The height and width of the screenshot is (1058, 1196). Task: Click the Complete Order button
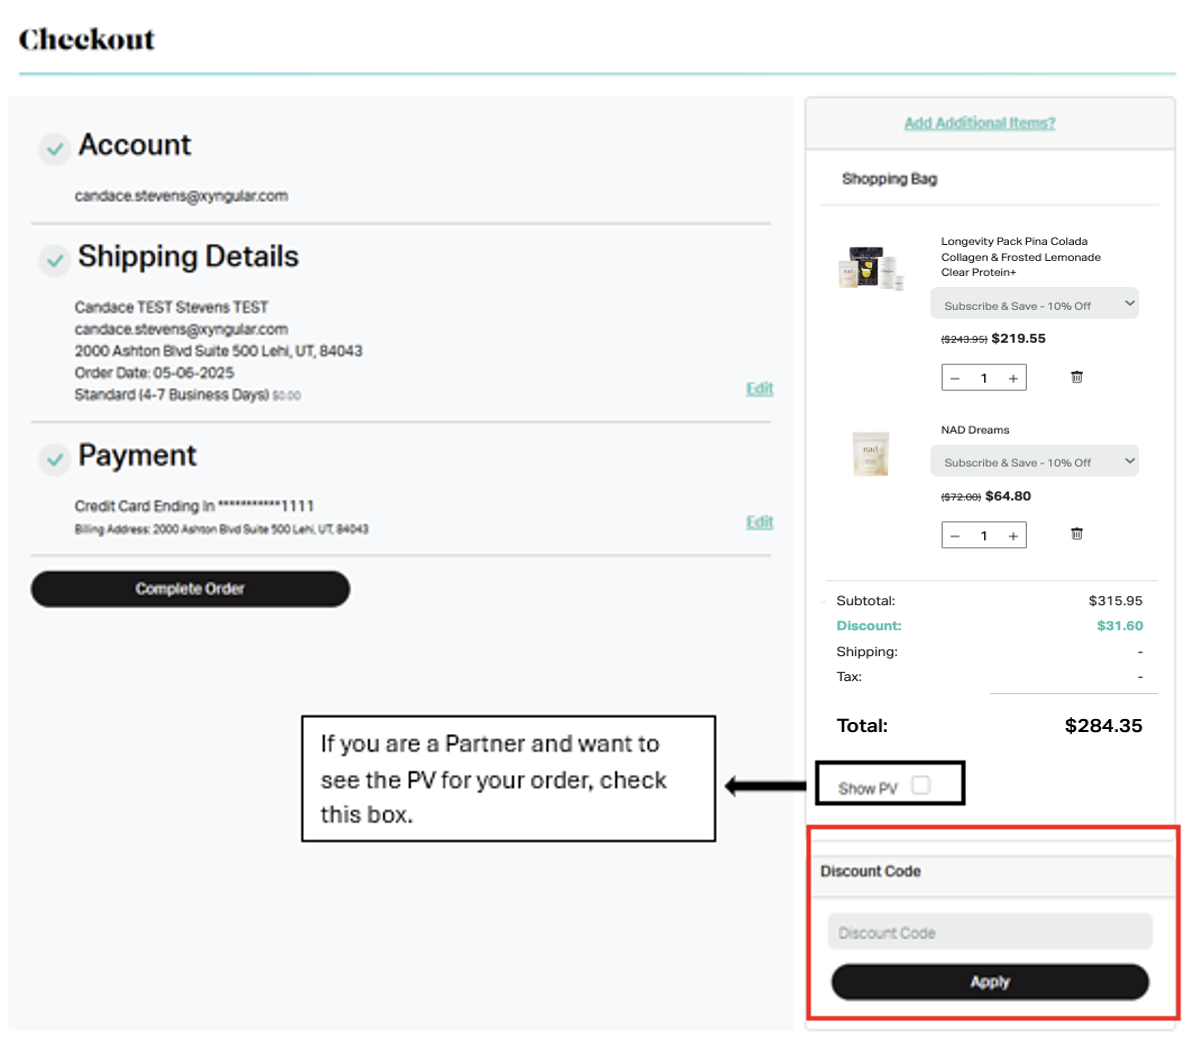tap(191, 589)
